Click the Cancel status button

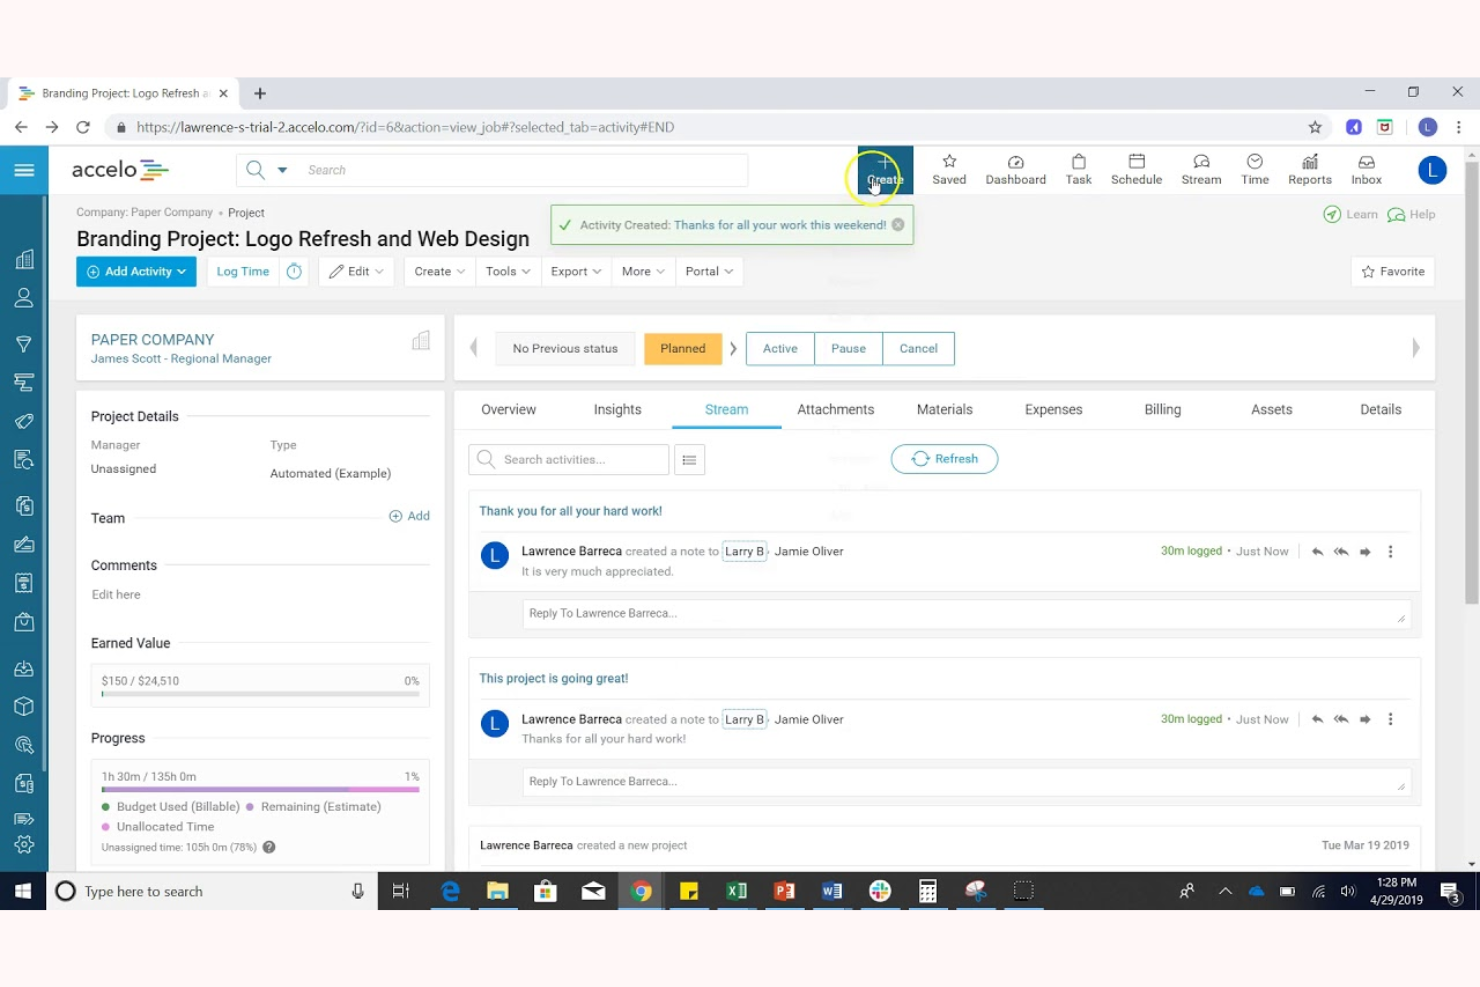coord(918,349)
